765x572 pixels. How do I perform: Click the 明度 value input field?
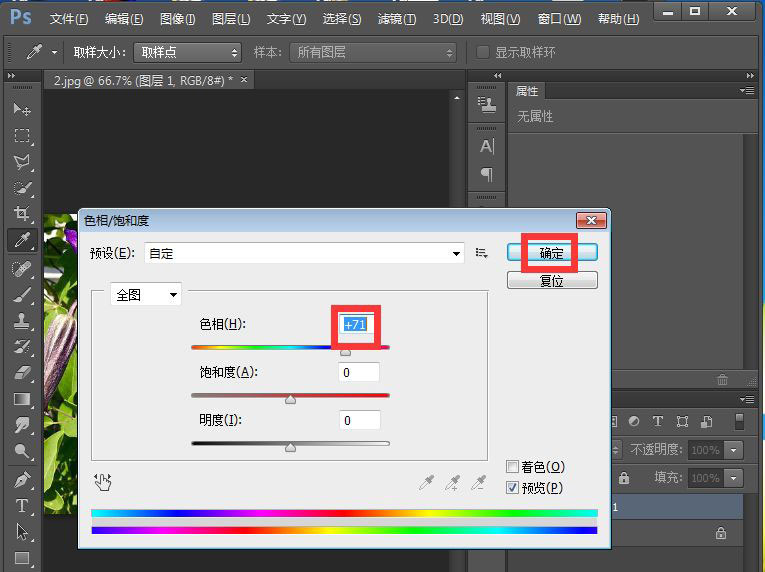click(x=360, y=420)
